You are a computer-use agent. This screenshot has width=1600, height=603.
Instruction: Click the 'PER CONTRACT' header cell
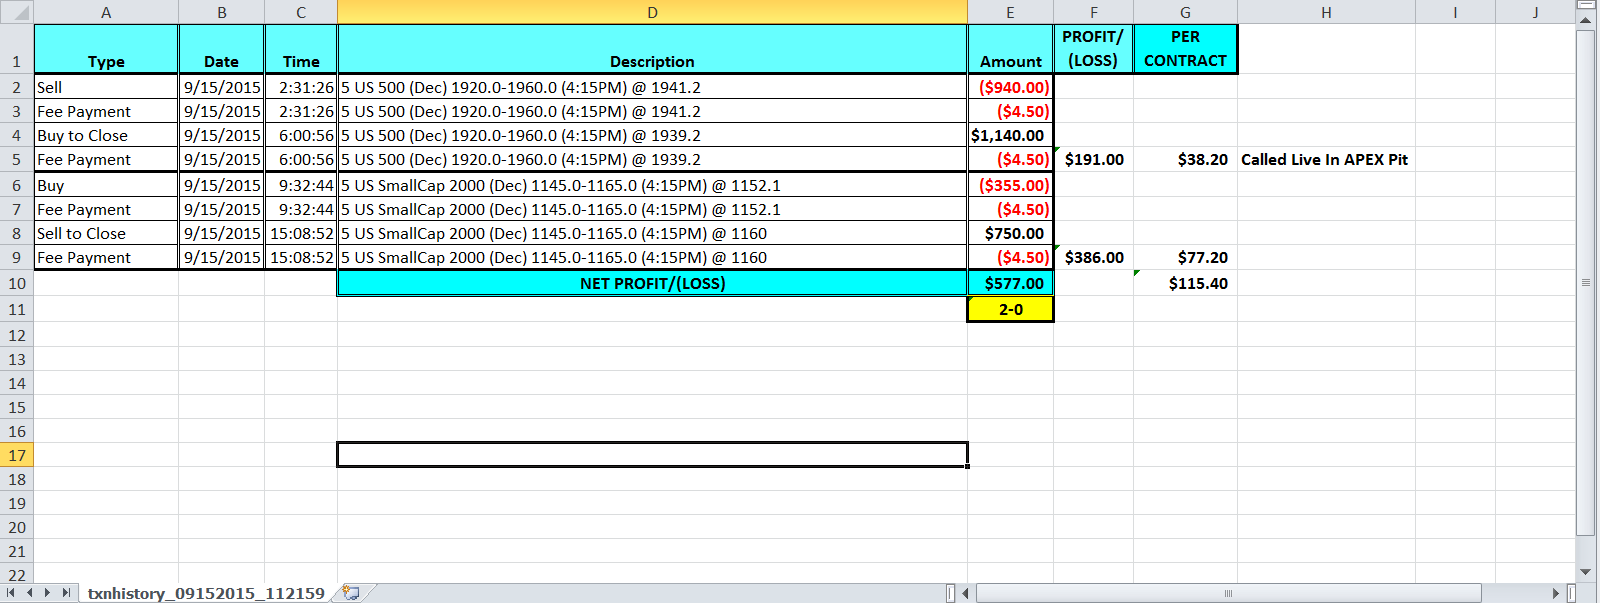click(x=1185, y=49)
